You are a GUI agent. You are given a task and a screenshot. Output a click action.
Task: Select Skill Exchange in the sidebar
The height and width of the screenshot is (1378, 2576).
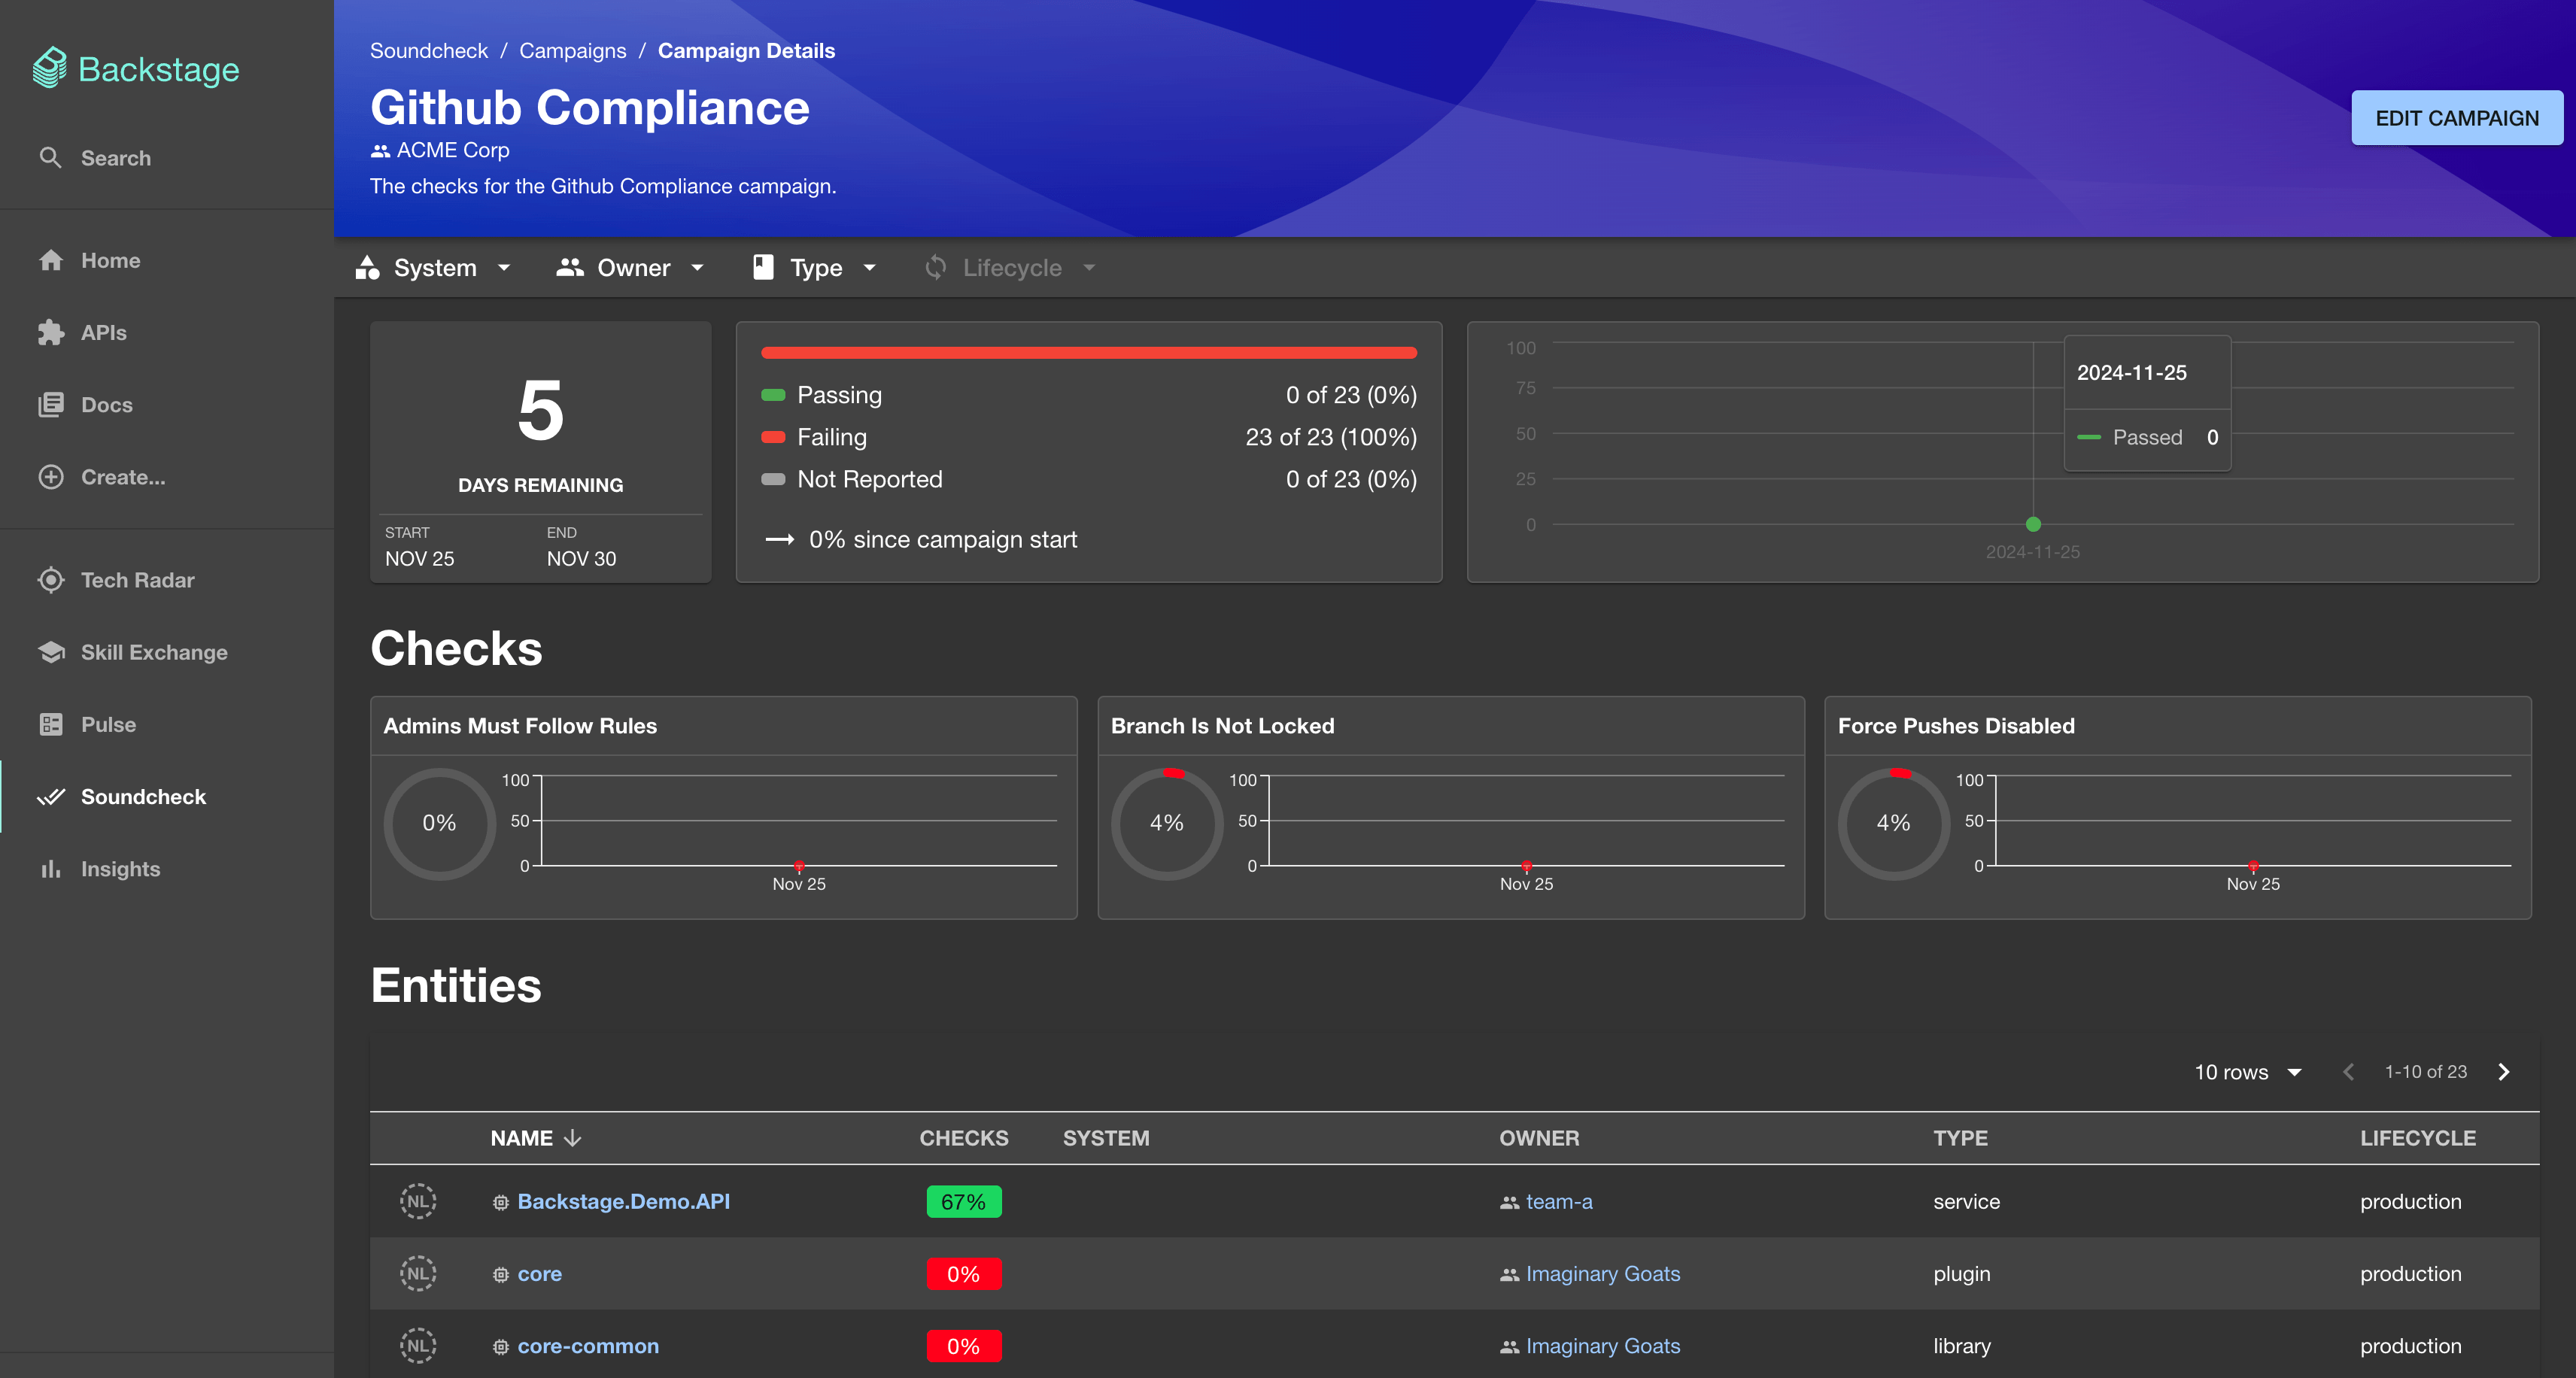pos(167,652)
